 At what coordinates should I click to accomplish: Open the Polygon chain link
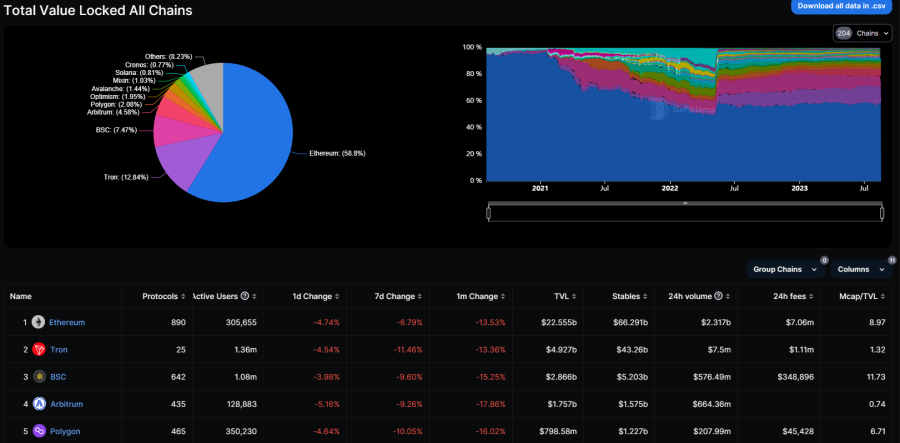pyautogui.click(x=65, y=432)
